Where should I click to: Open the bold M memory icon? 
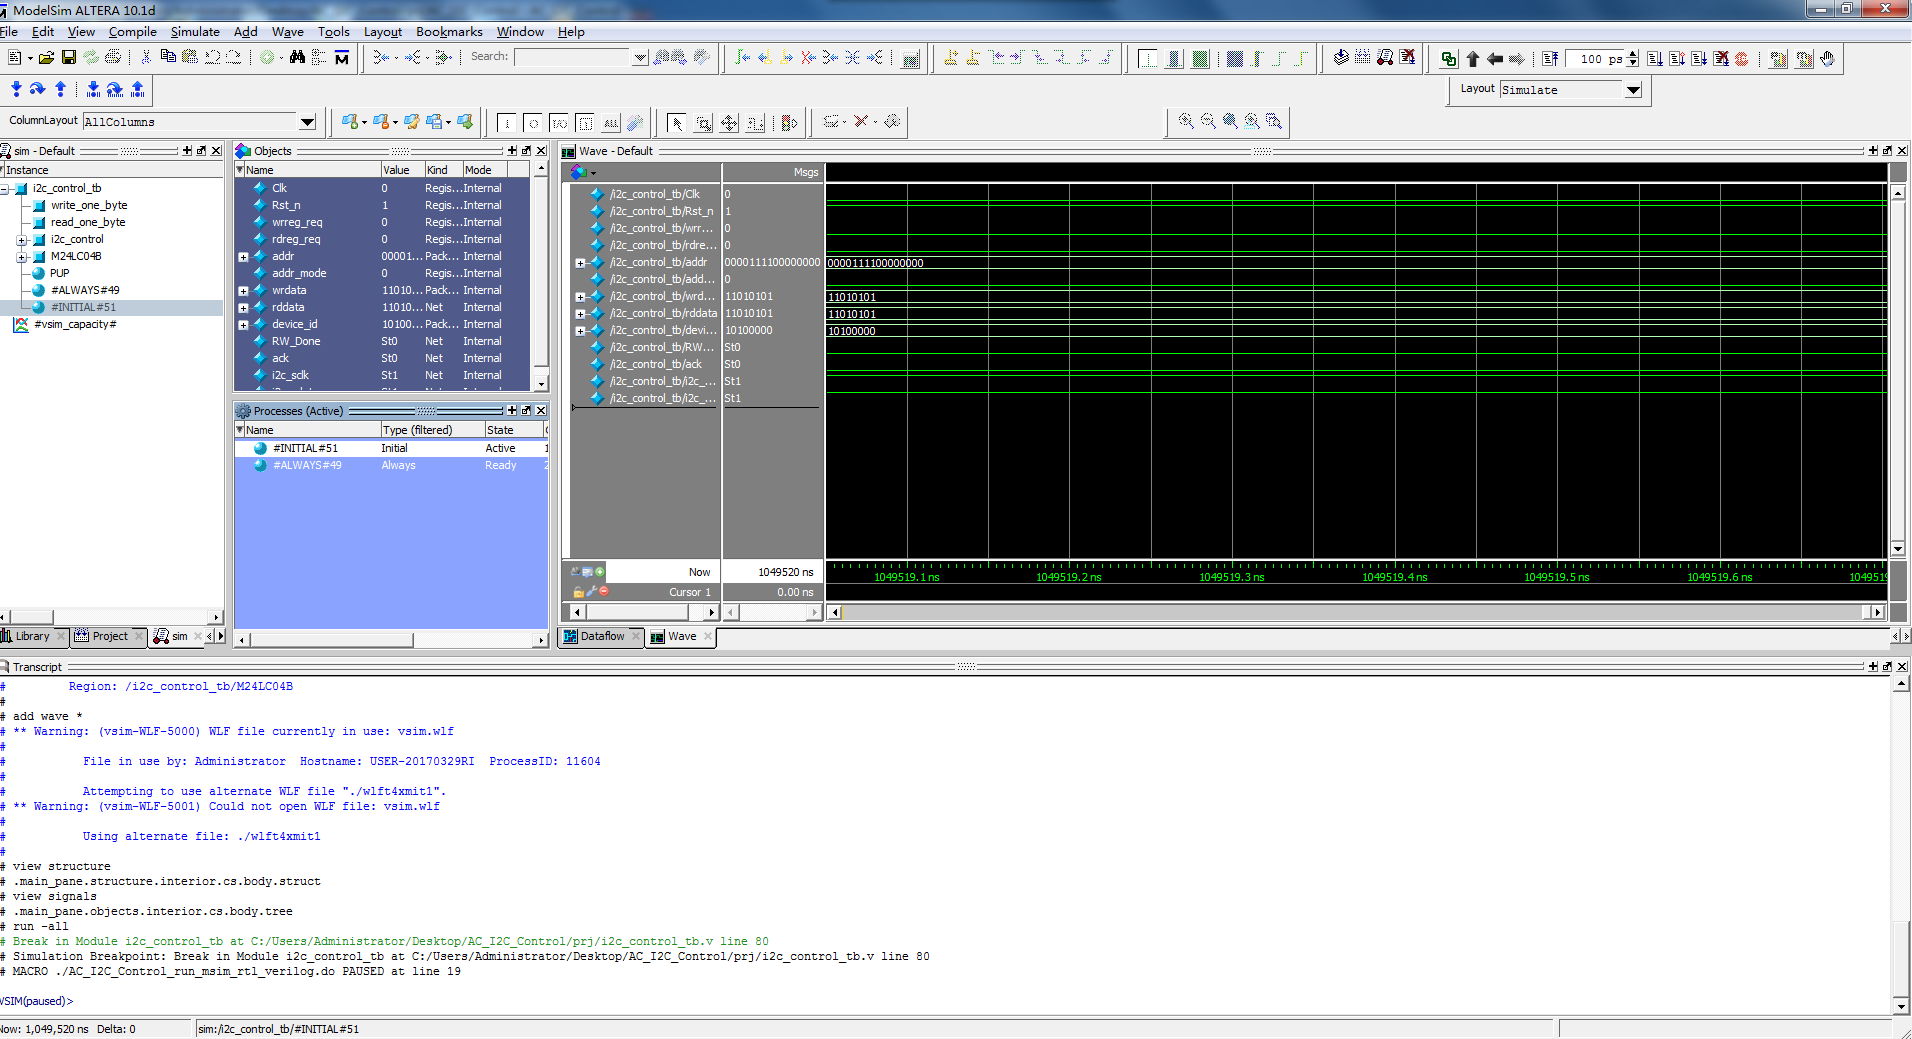pyautogui.click(x=342, y=58)
